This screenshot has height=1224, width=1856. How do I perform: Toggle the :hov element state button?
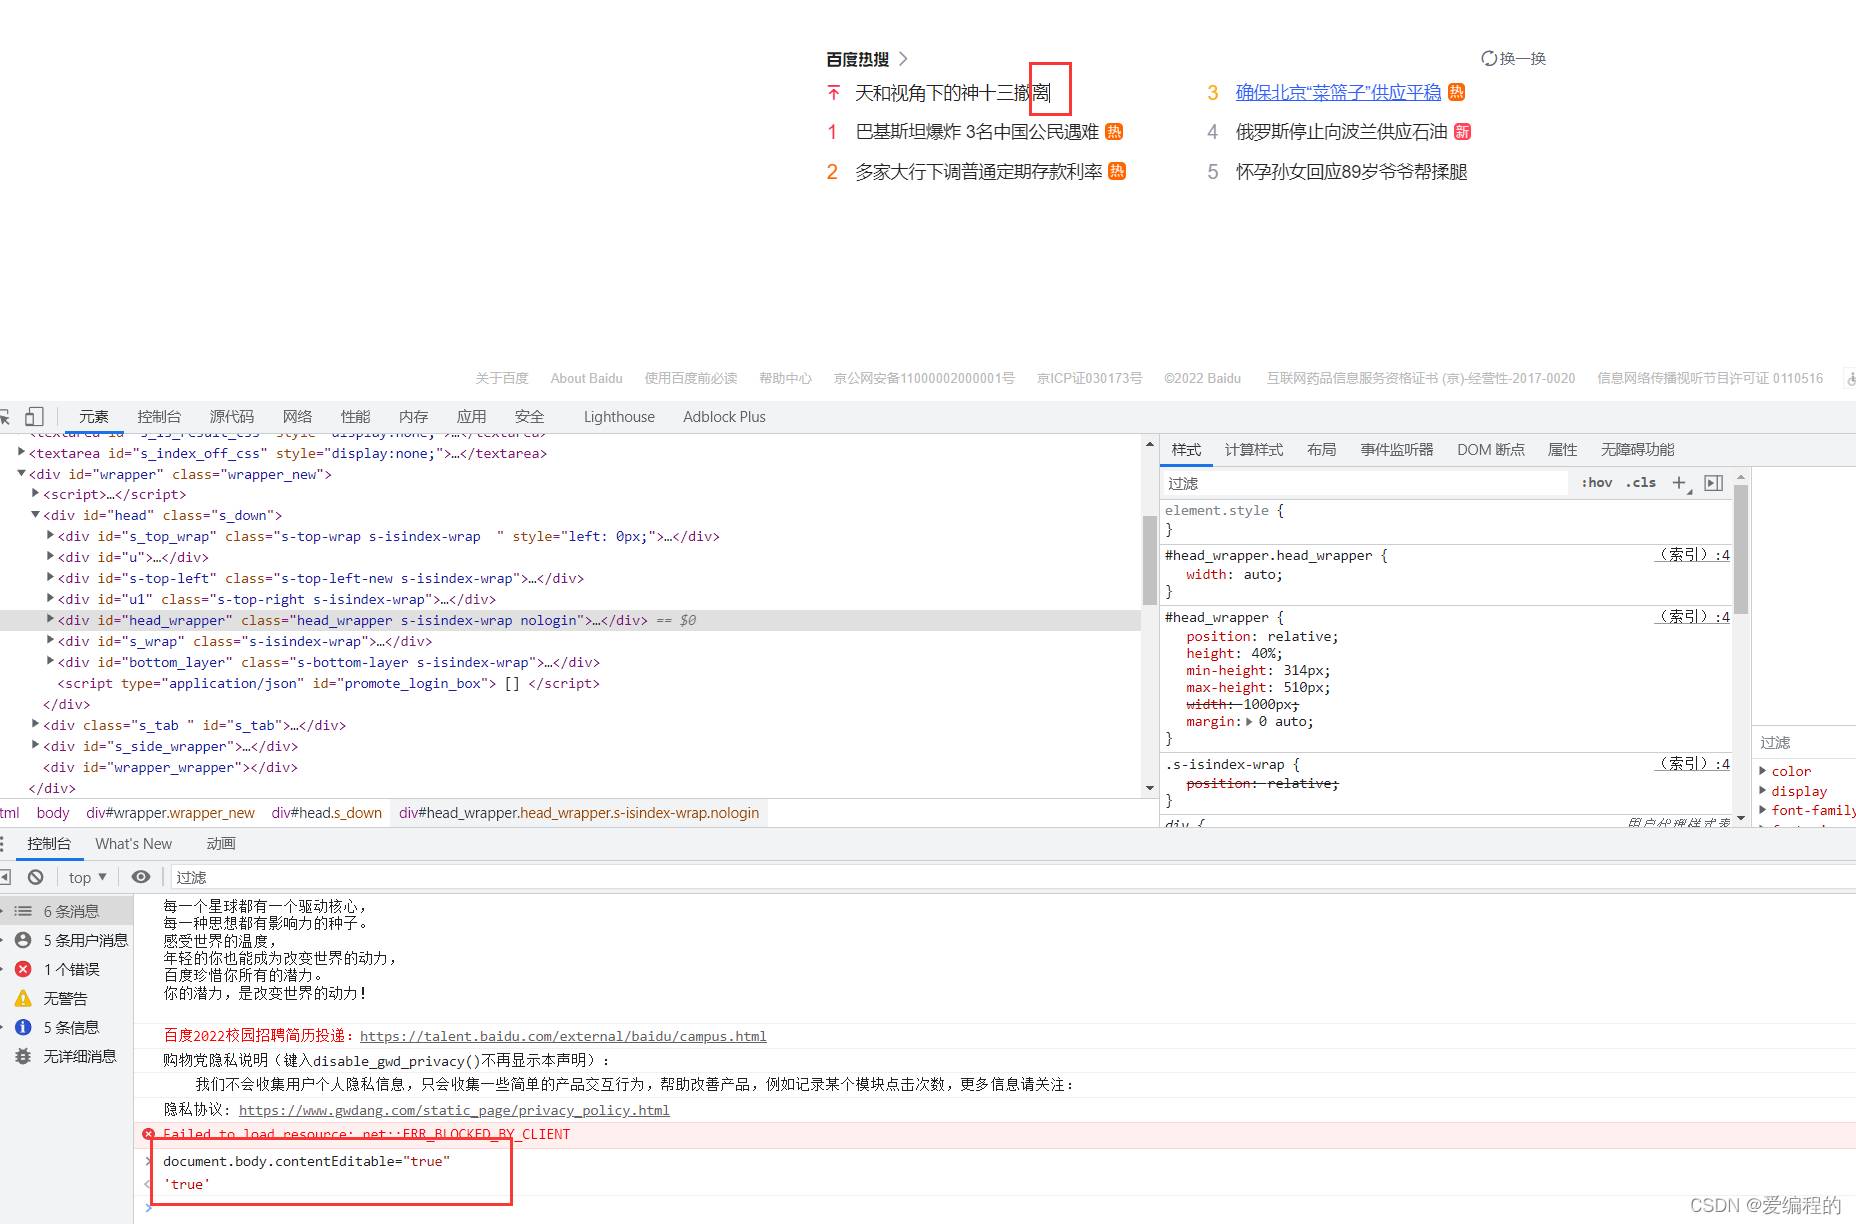pyautogui.click(x=1597, y=483)
